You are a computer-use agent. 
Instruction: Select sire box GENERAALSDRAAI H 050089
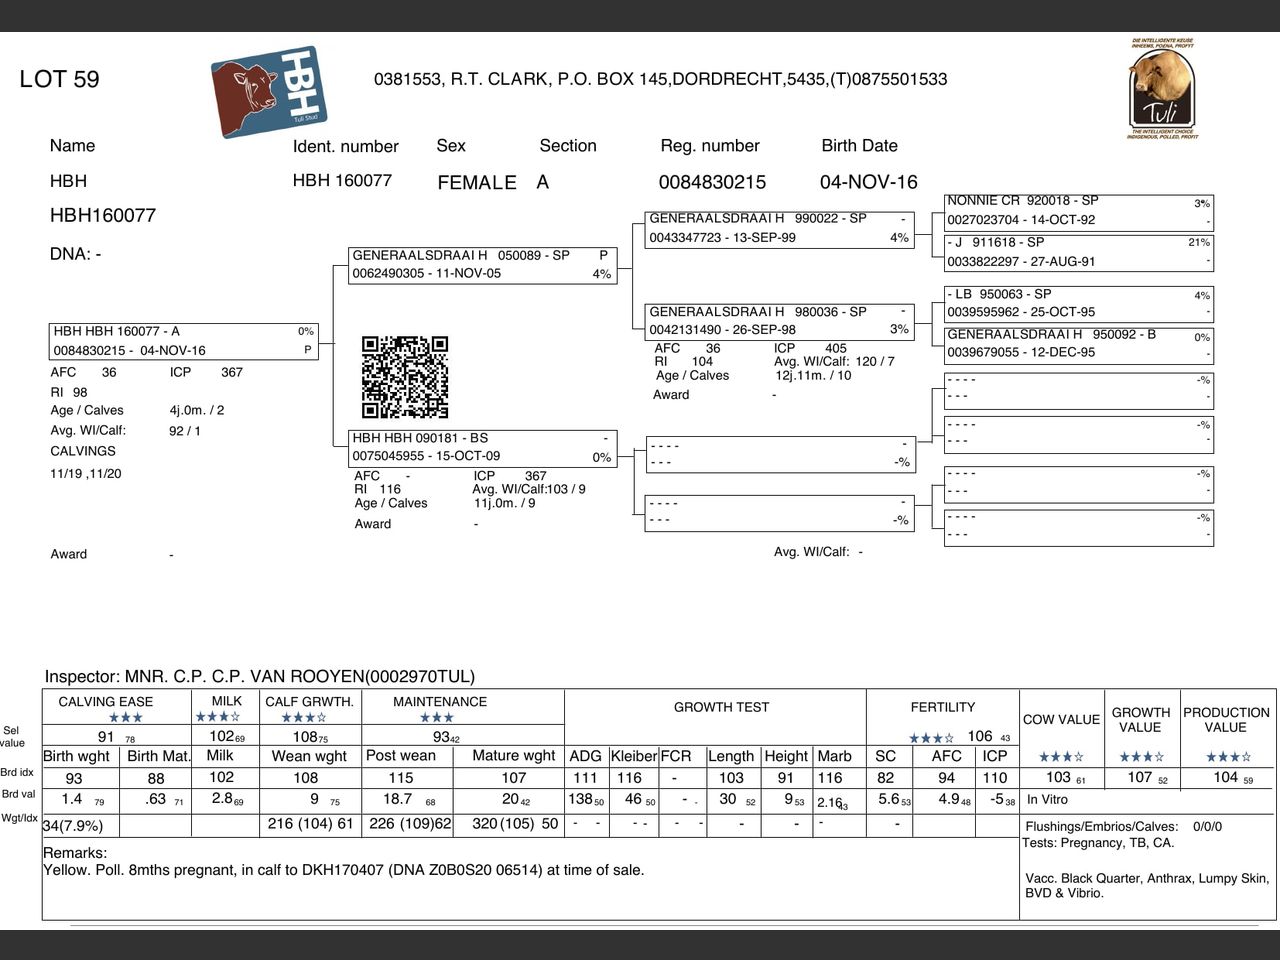(483, 265)
